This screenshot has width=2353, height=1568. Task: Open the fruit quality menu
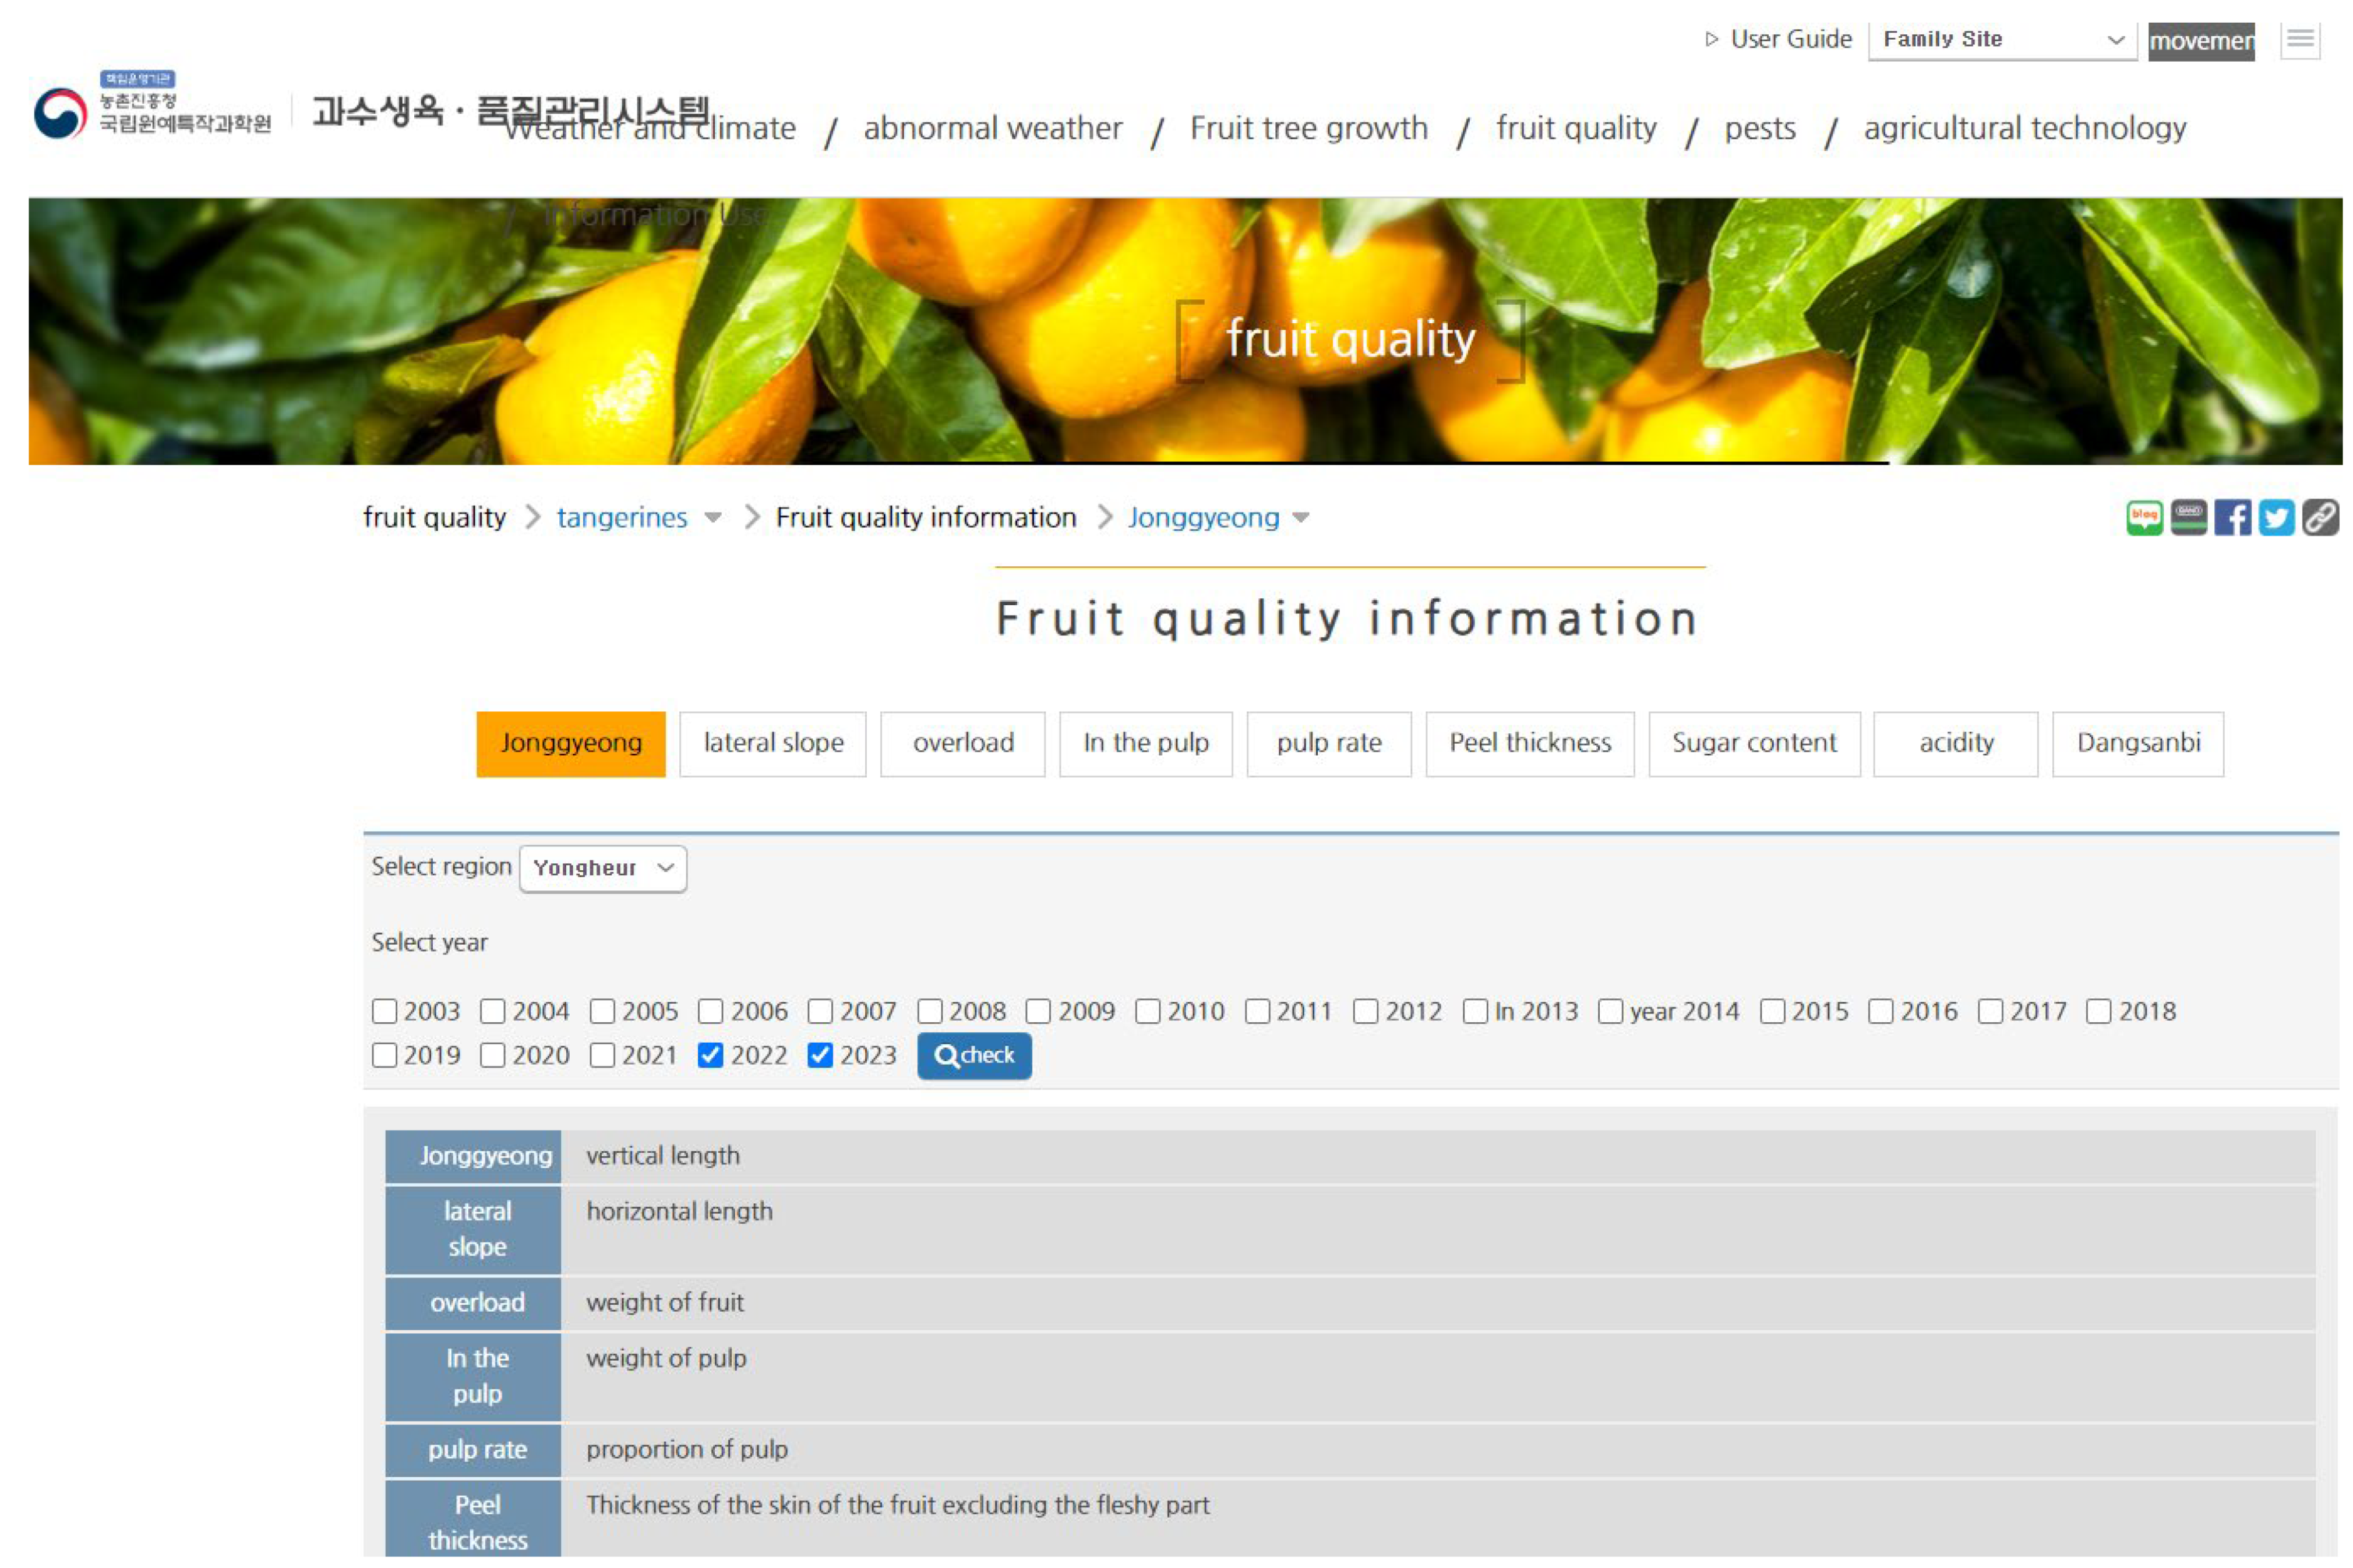pyautogui.click(x=1576, y=128)
